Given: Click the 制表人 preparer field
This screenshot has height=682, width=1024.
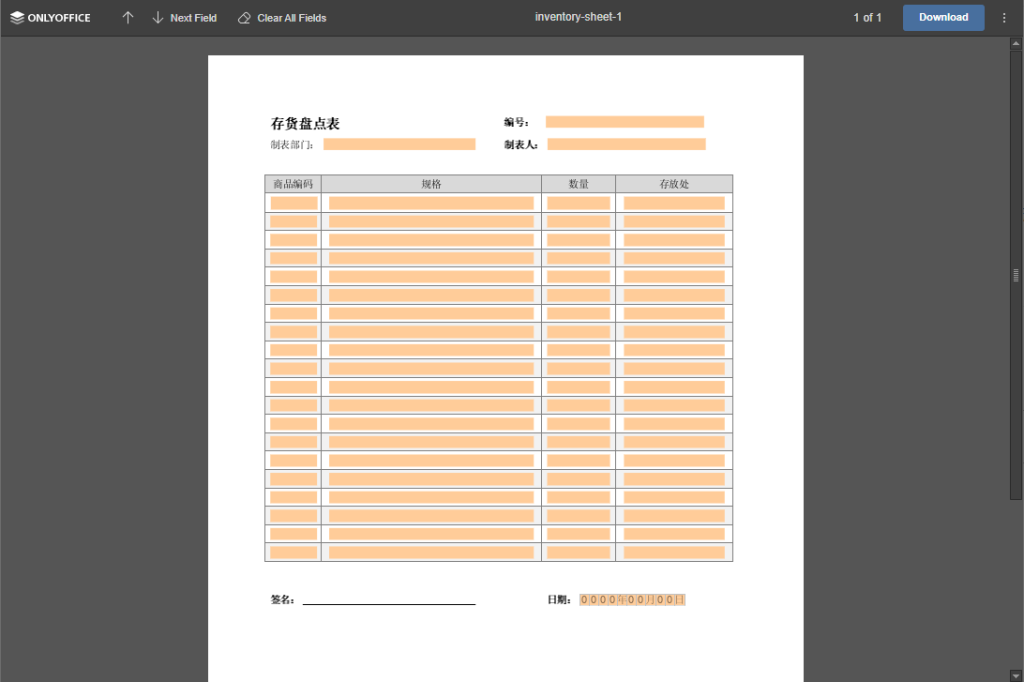Looking at the screenshot, I should tap(624, 143).
